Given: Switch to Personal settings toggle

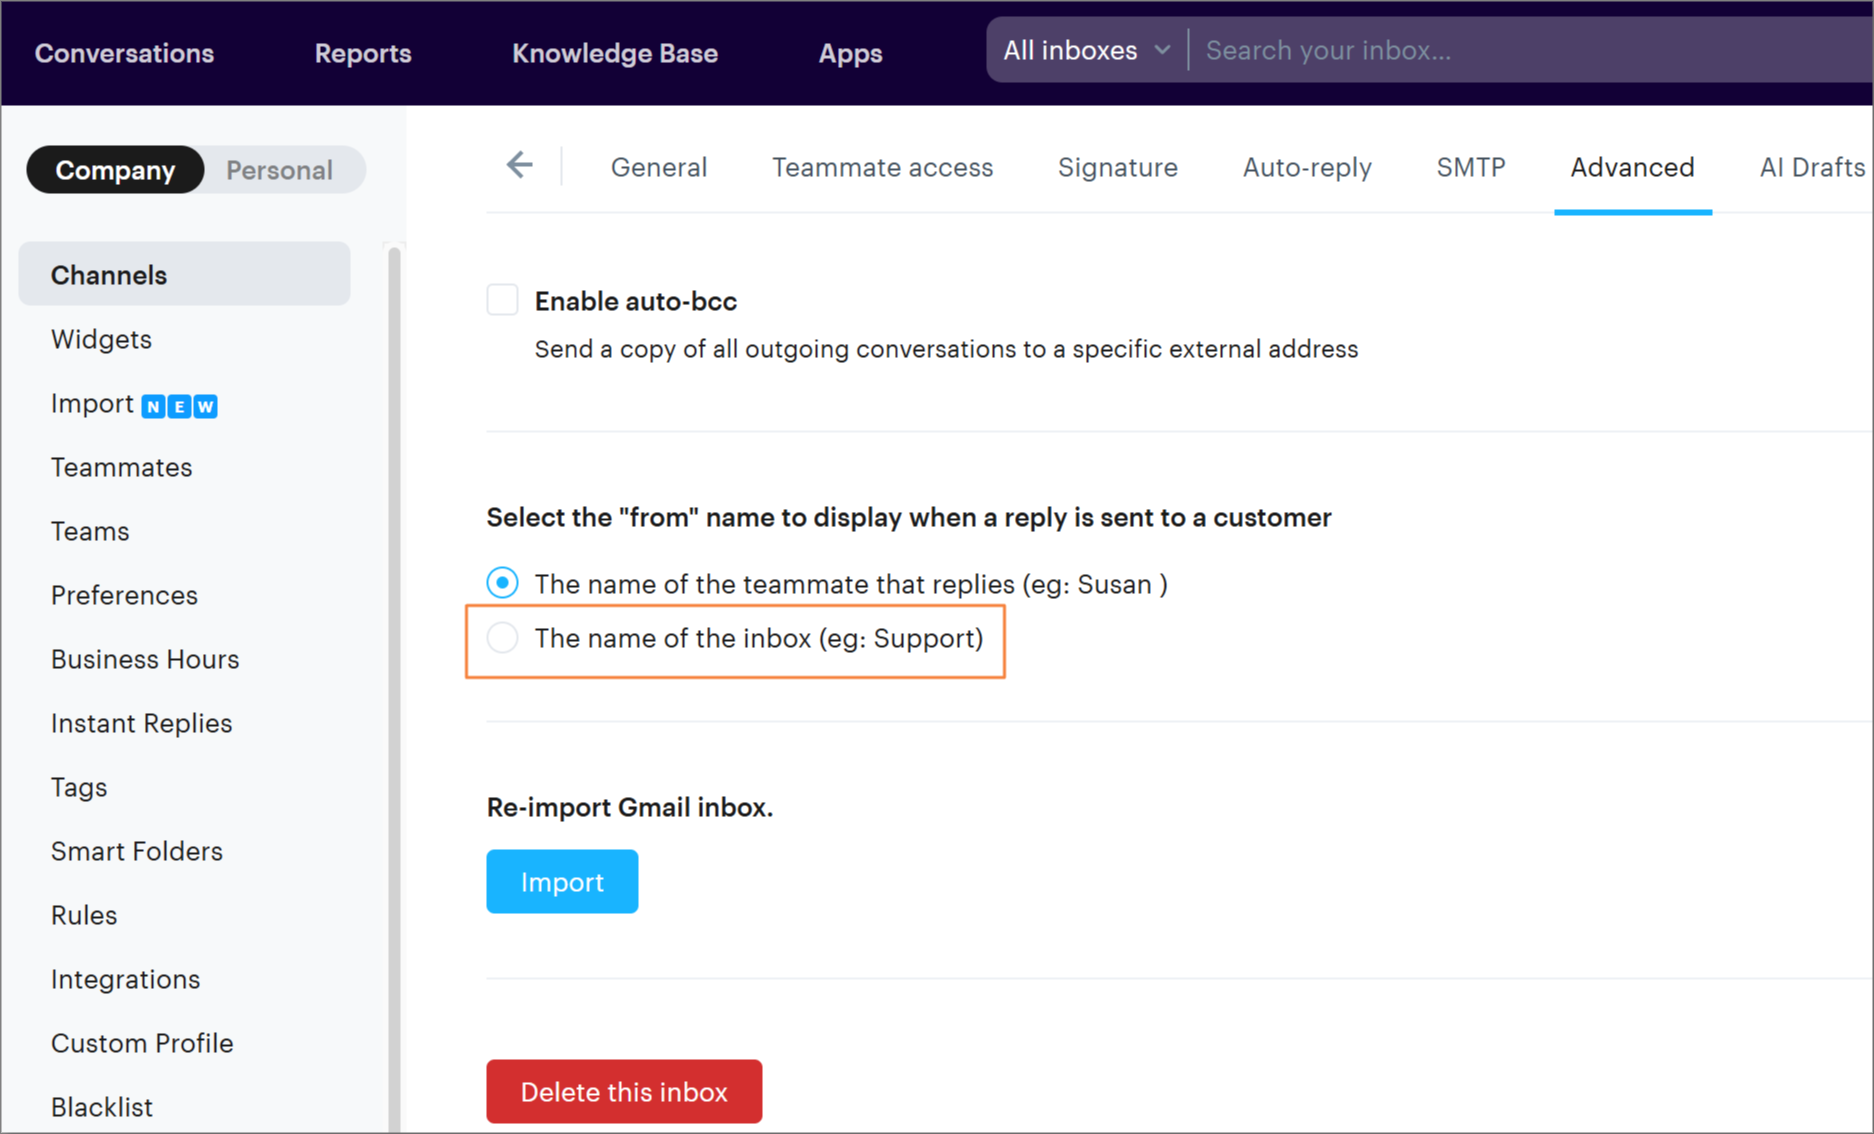Looking at the screenshot, I should click(x=279, y=170).
